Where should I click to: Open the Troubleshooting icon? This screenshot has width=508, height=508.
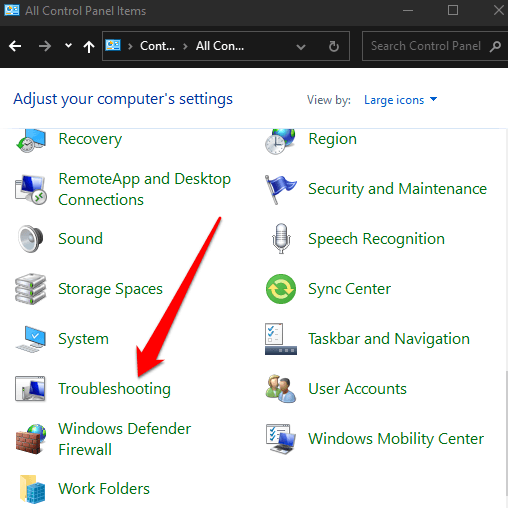30,389
